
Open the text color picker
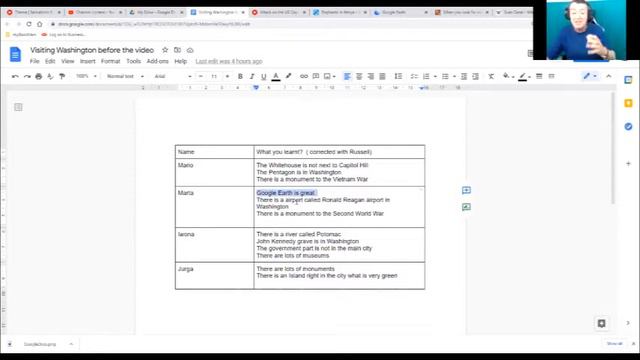point(276,76)
